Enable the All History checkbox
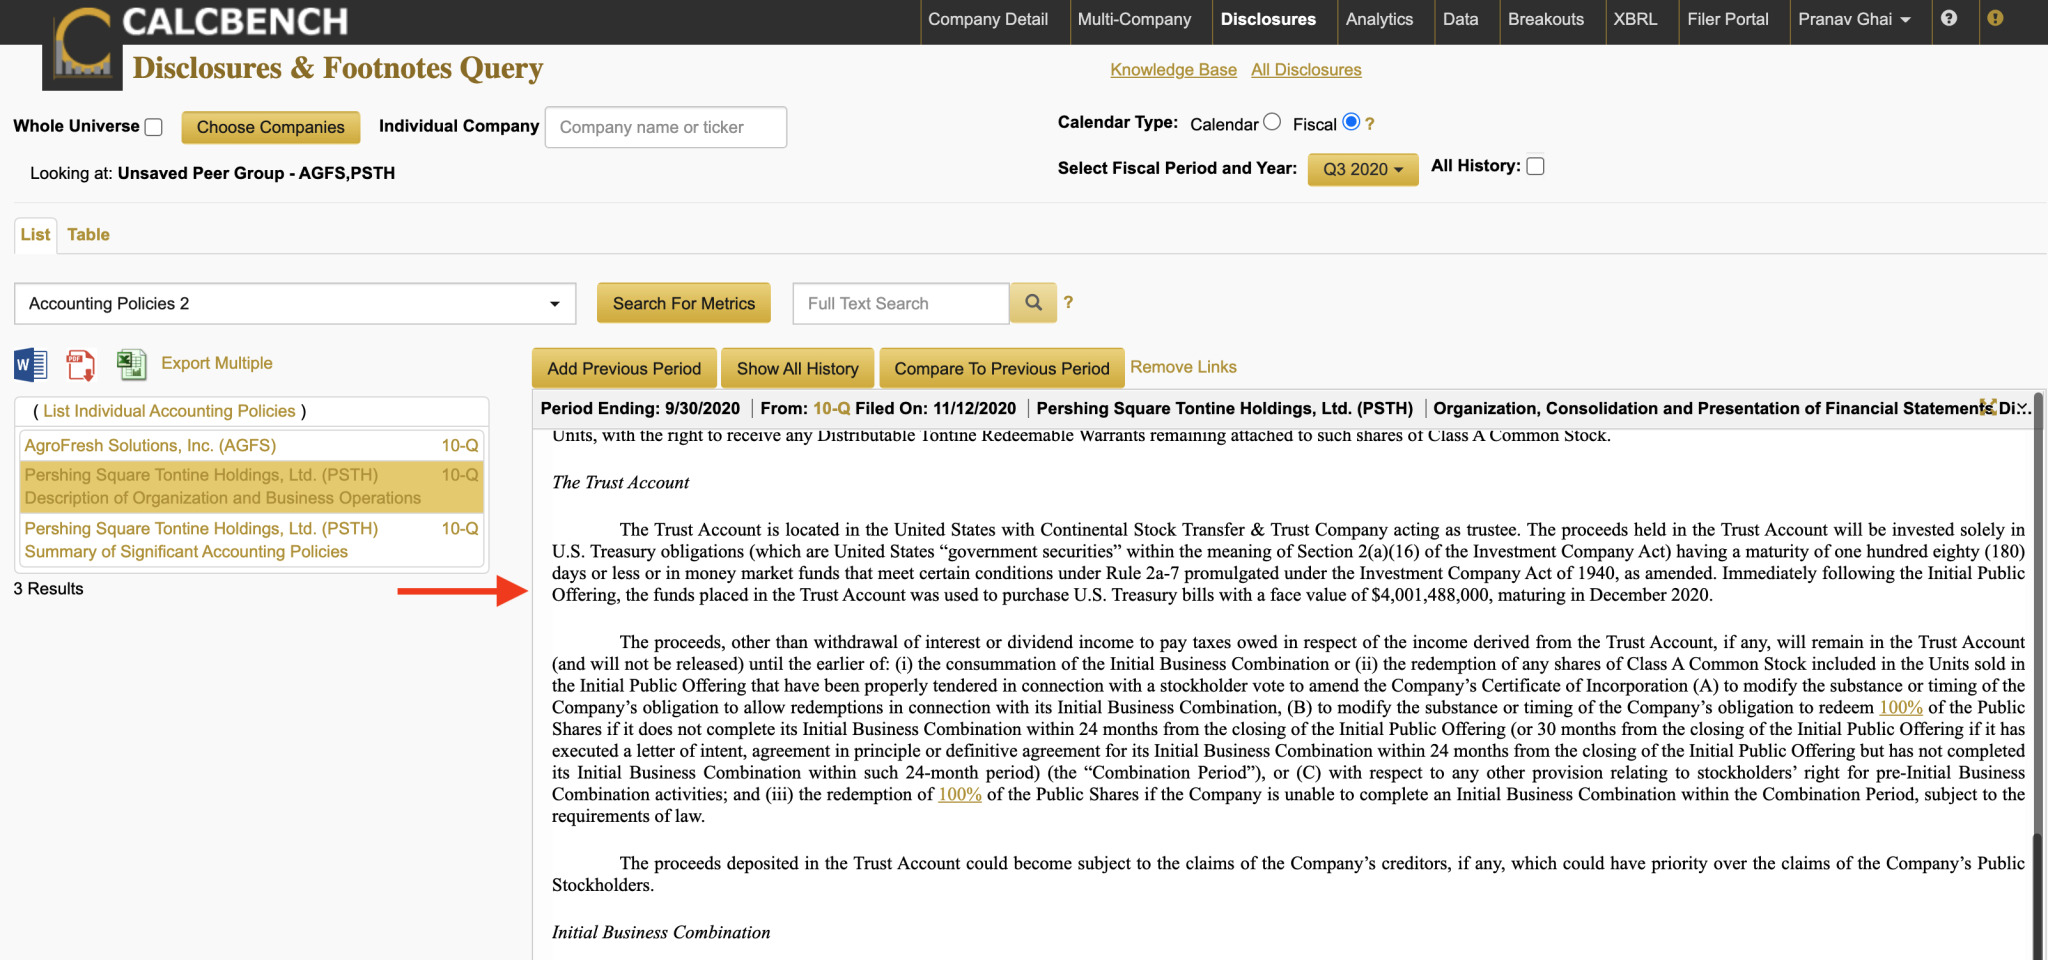This screenshot has height=960, width=2048. point(1535,166)
